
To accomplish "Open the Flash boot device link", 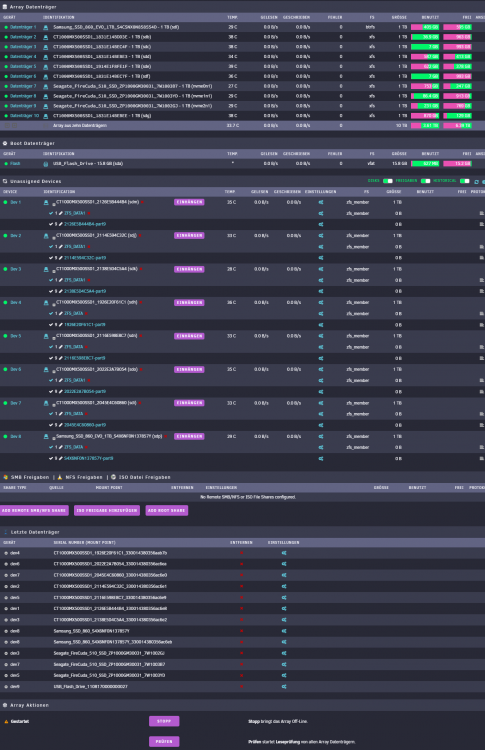I will pyautogui.click(x=15, y=164).
